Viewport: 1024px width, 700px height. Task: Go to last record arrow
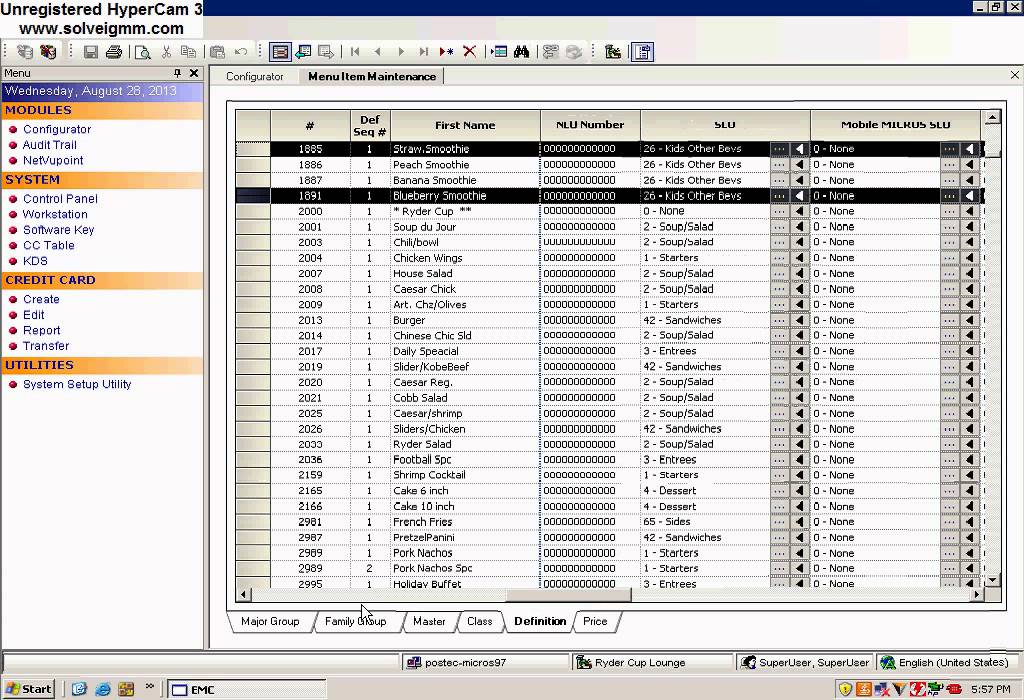(424, 52)
